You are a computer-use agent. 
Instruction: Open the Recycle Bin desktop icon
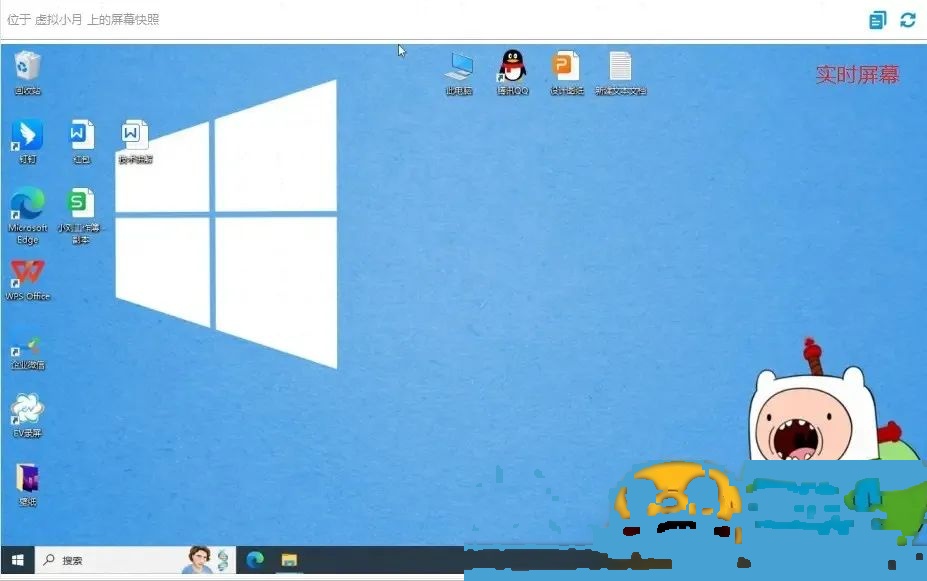pyautogui.click(x=27, y=73)
